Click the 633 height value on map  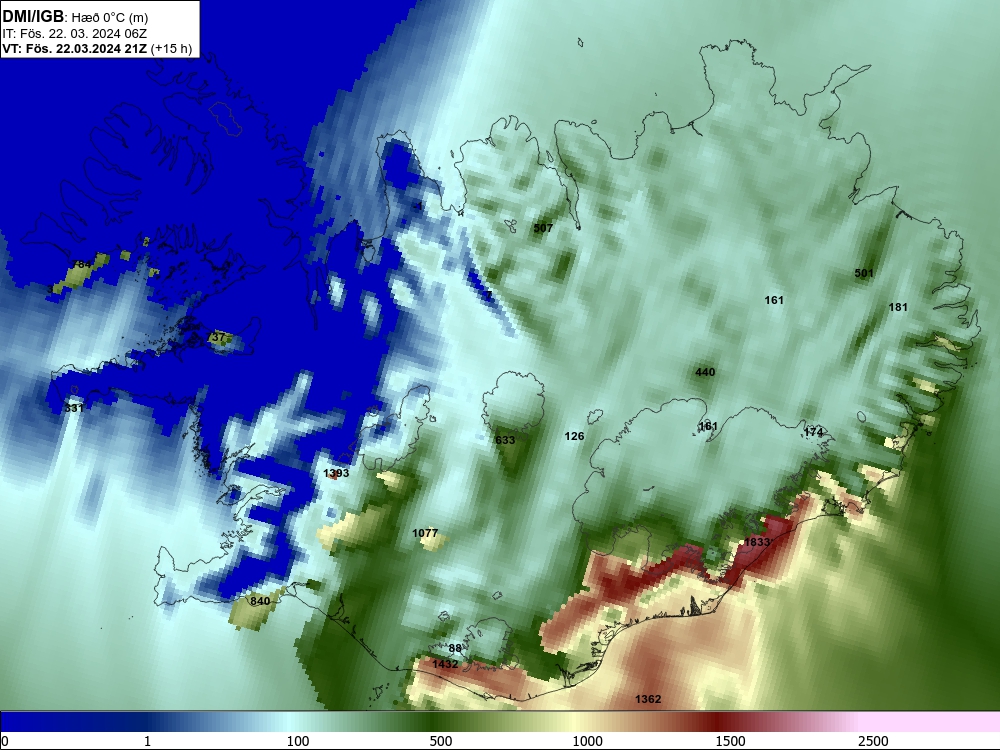tap(504, 441)
